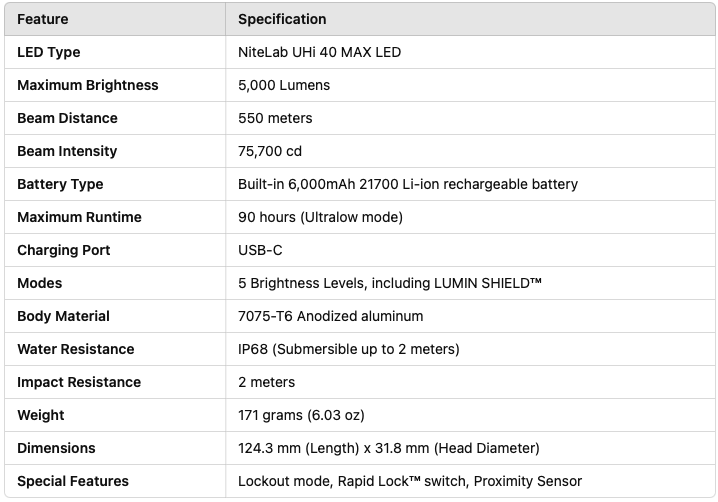Select the Beam Distance label
The image size is (718, 502).
coord(67,118)
